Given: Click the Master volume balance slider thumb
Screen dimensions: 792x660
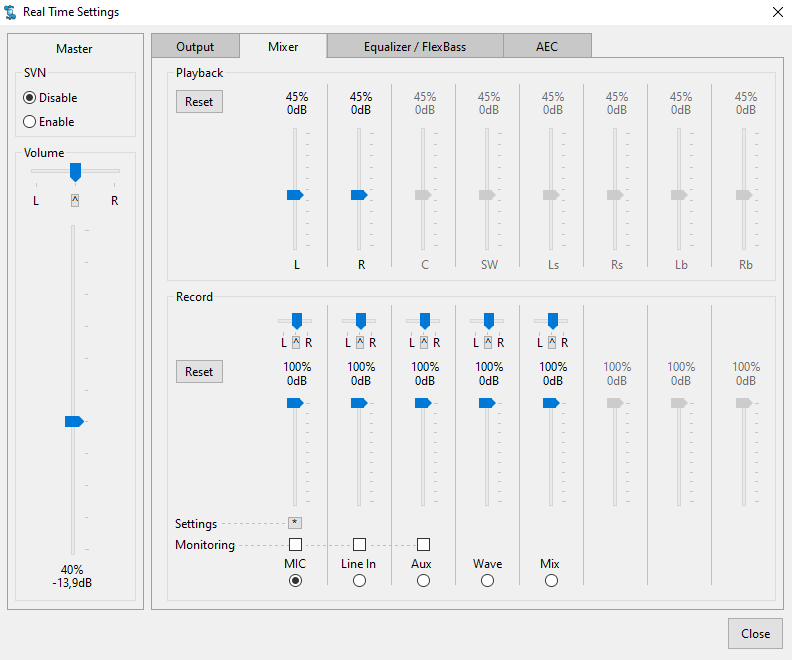Looking at the screenshot, I should [75, 172].
